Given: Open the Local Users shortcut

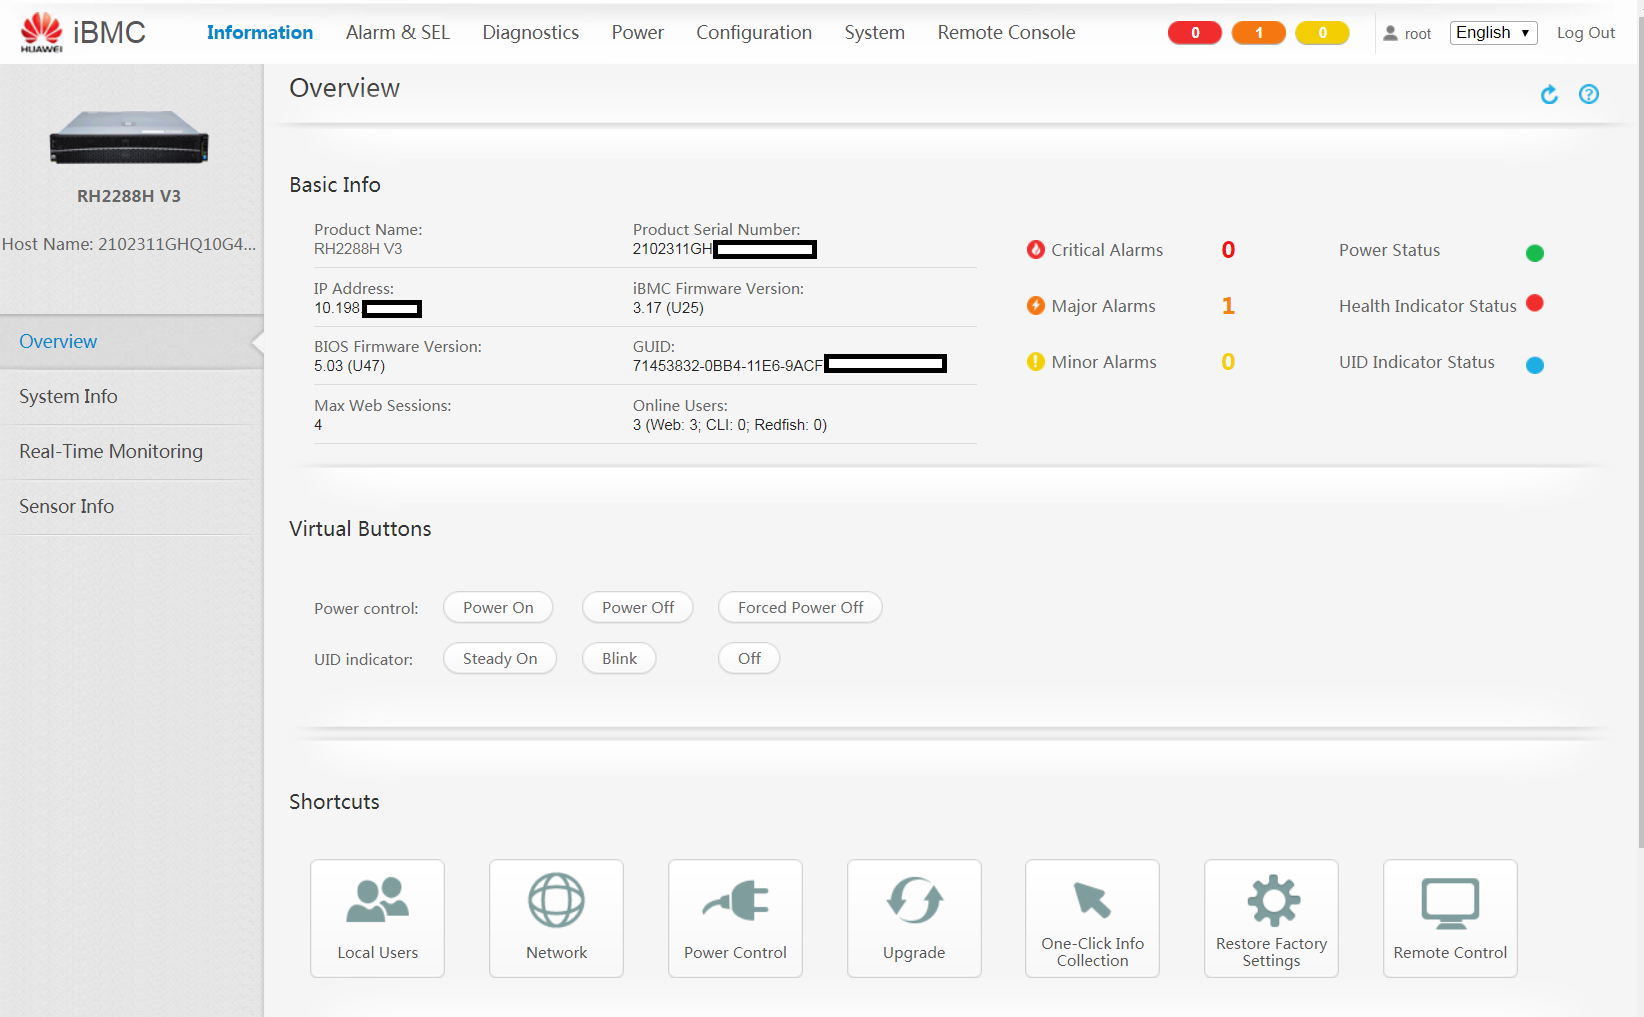Looking at the screenshot, I should pyautogui.click(x=377, y=918).
